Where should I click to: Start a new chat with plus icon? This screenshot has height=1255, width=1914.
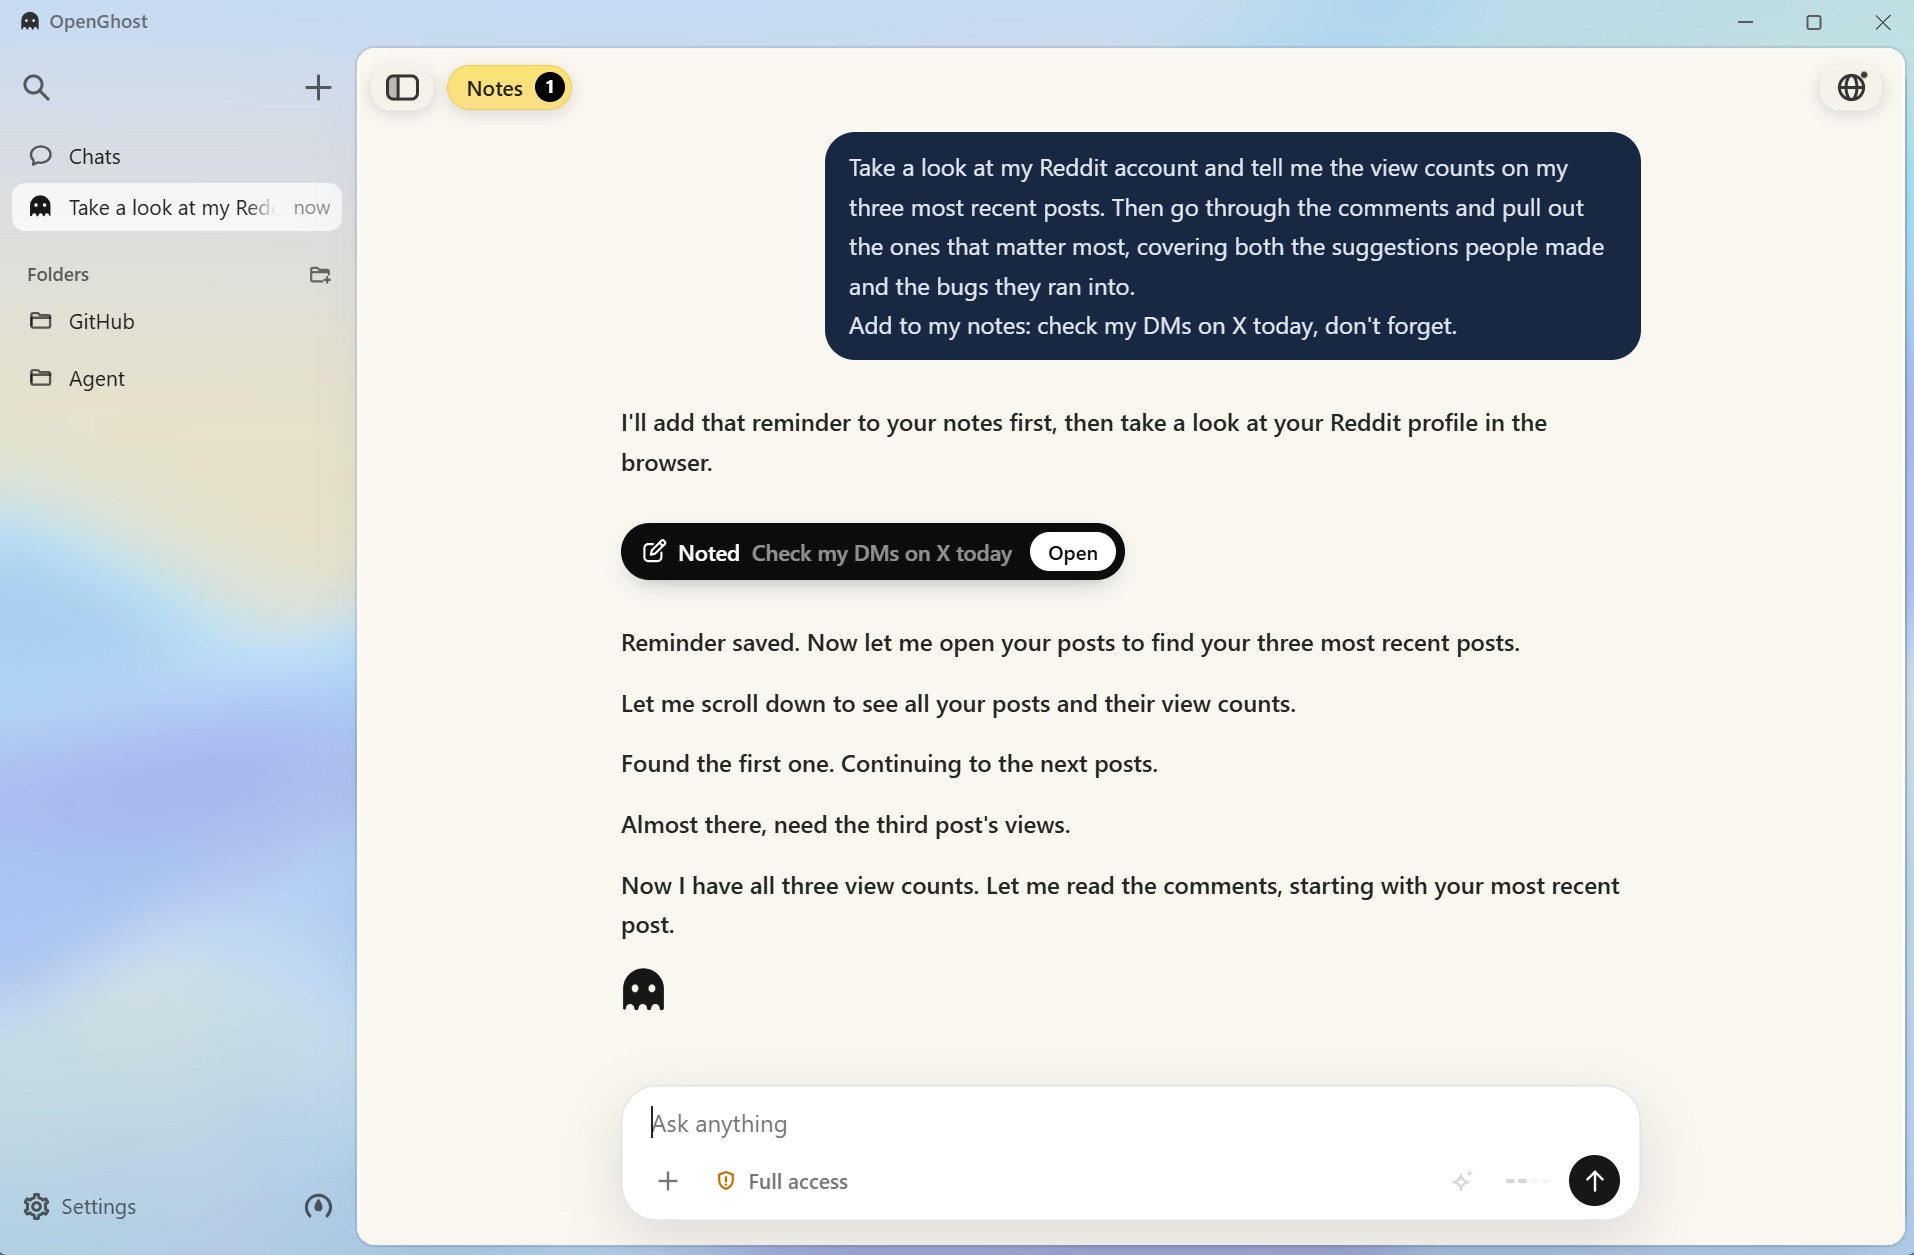pos(318,87)
